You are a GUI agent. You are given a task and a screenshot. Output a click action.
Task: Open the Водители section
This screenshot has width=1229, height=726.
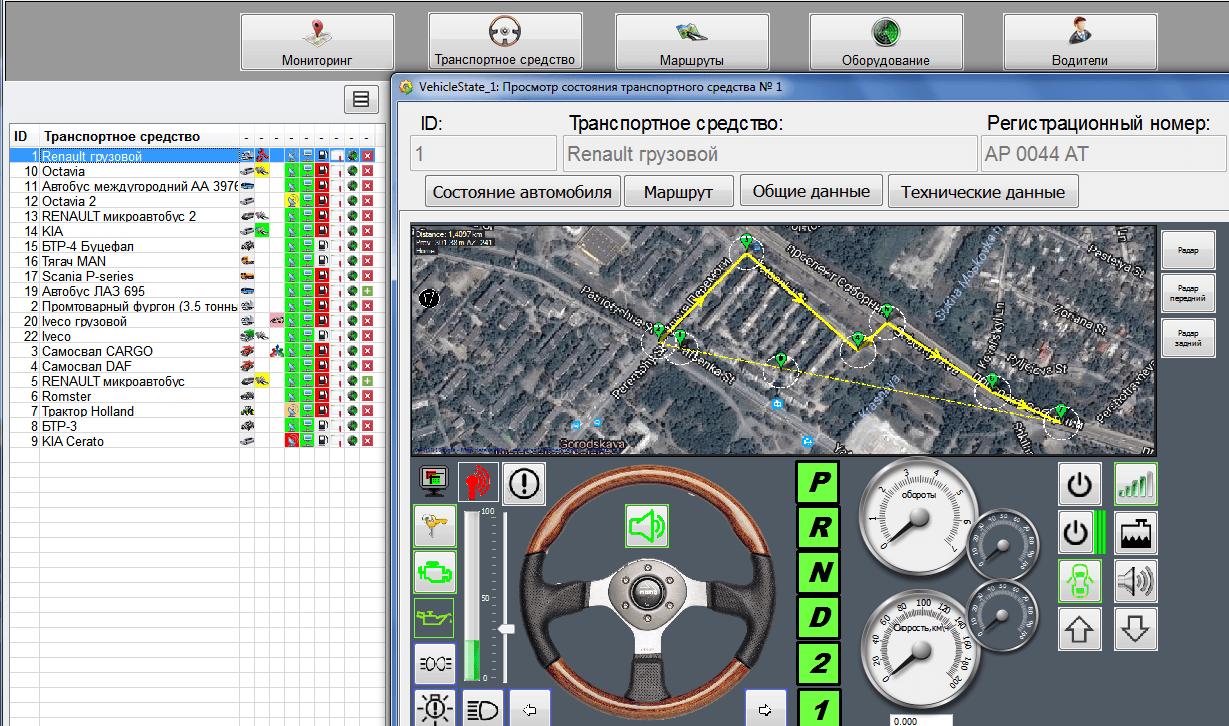tap(1080, 42)
